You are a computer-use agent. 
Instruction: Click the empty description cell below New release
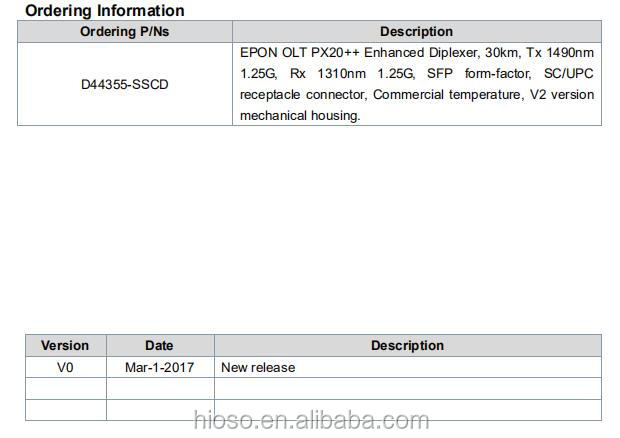click(x=408, y=388)
